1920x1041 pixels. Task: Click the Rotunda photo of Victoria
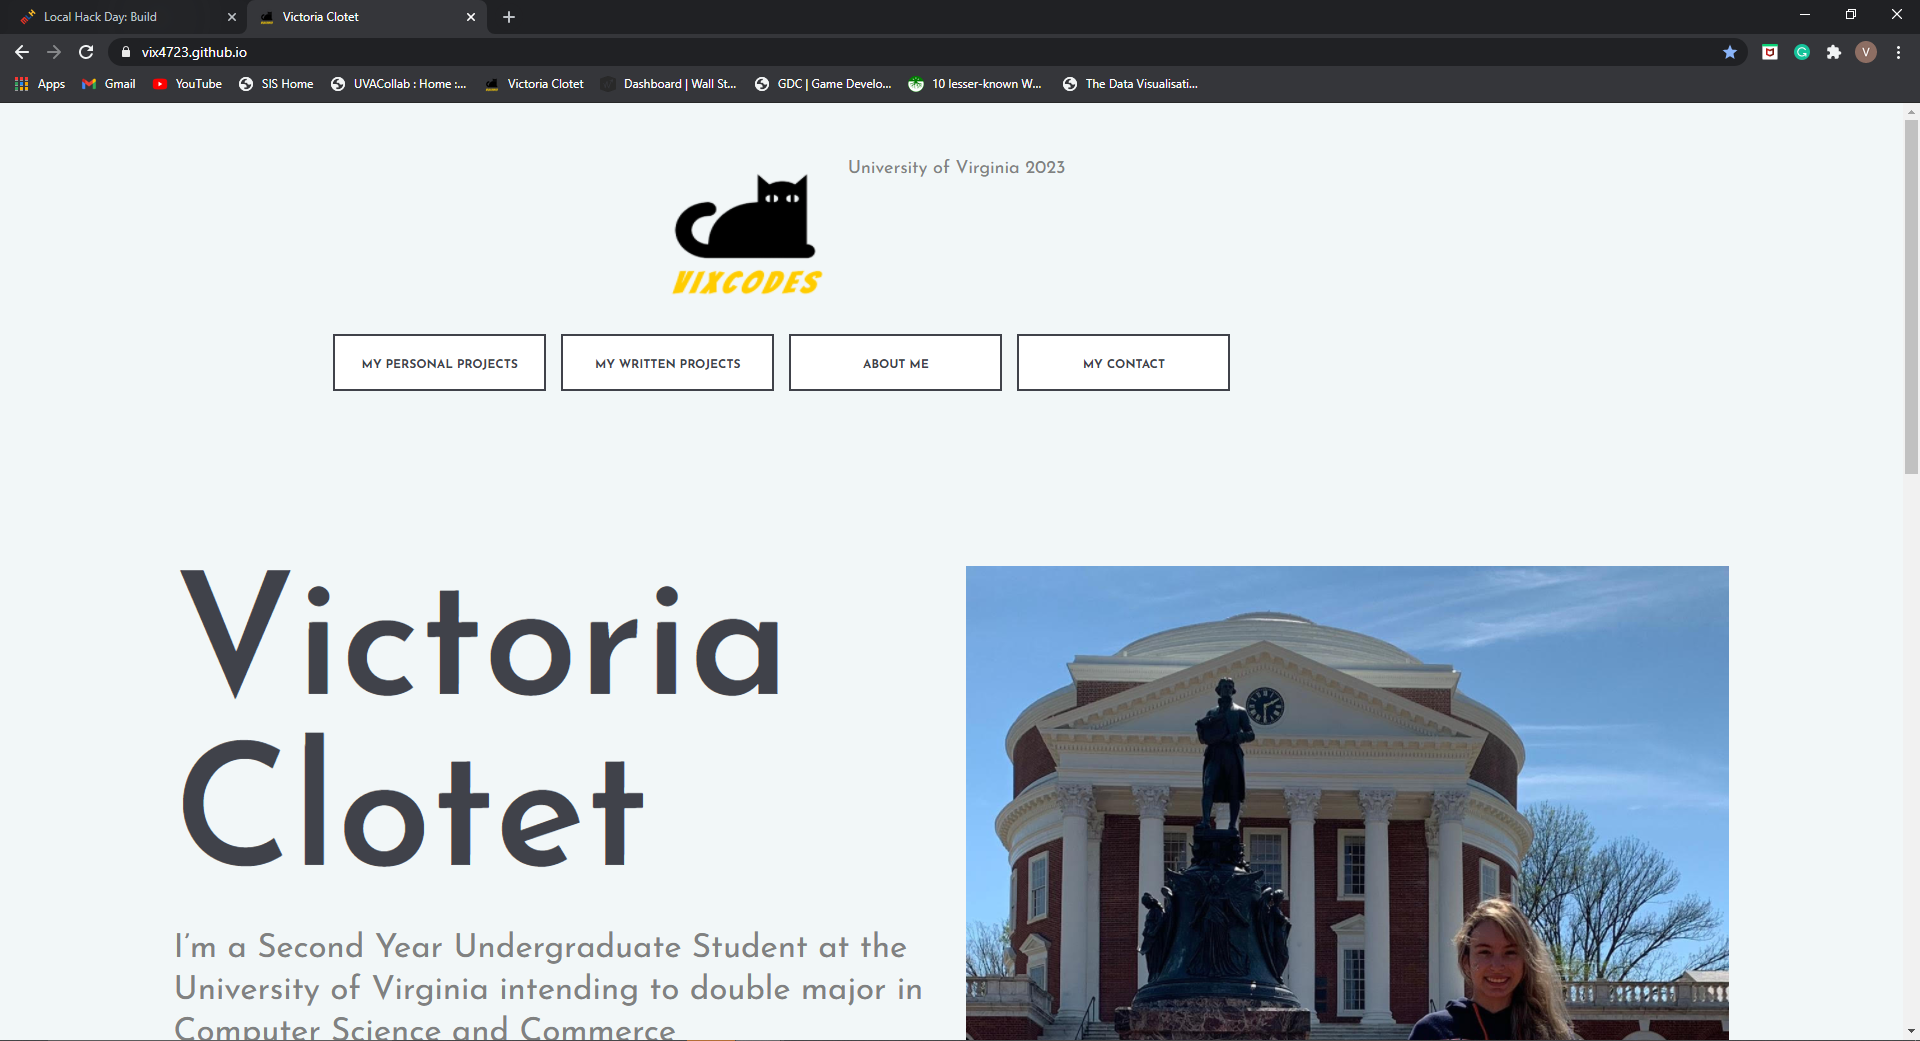click(1347, 803)
